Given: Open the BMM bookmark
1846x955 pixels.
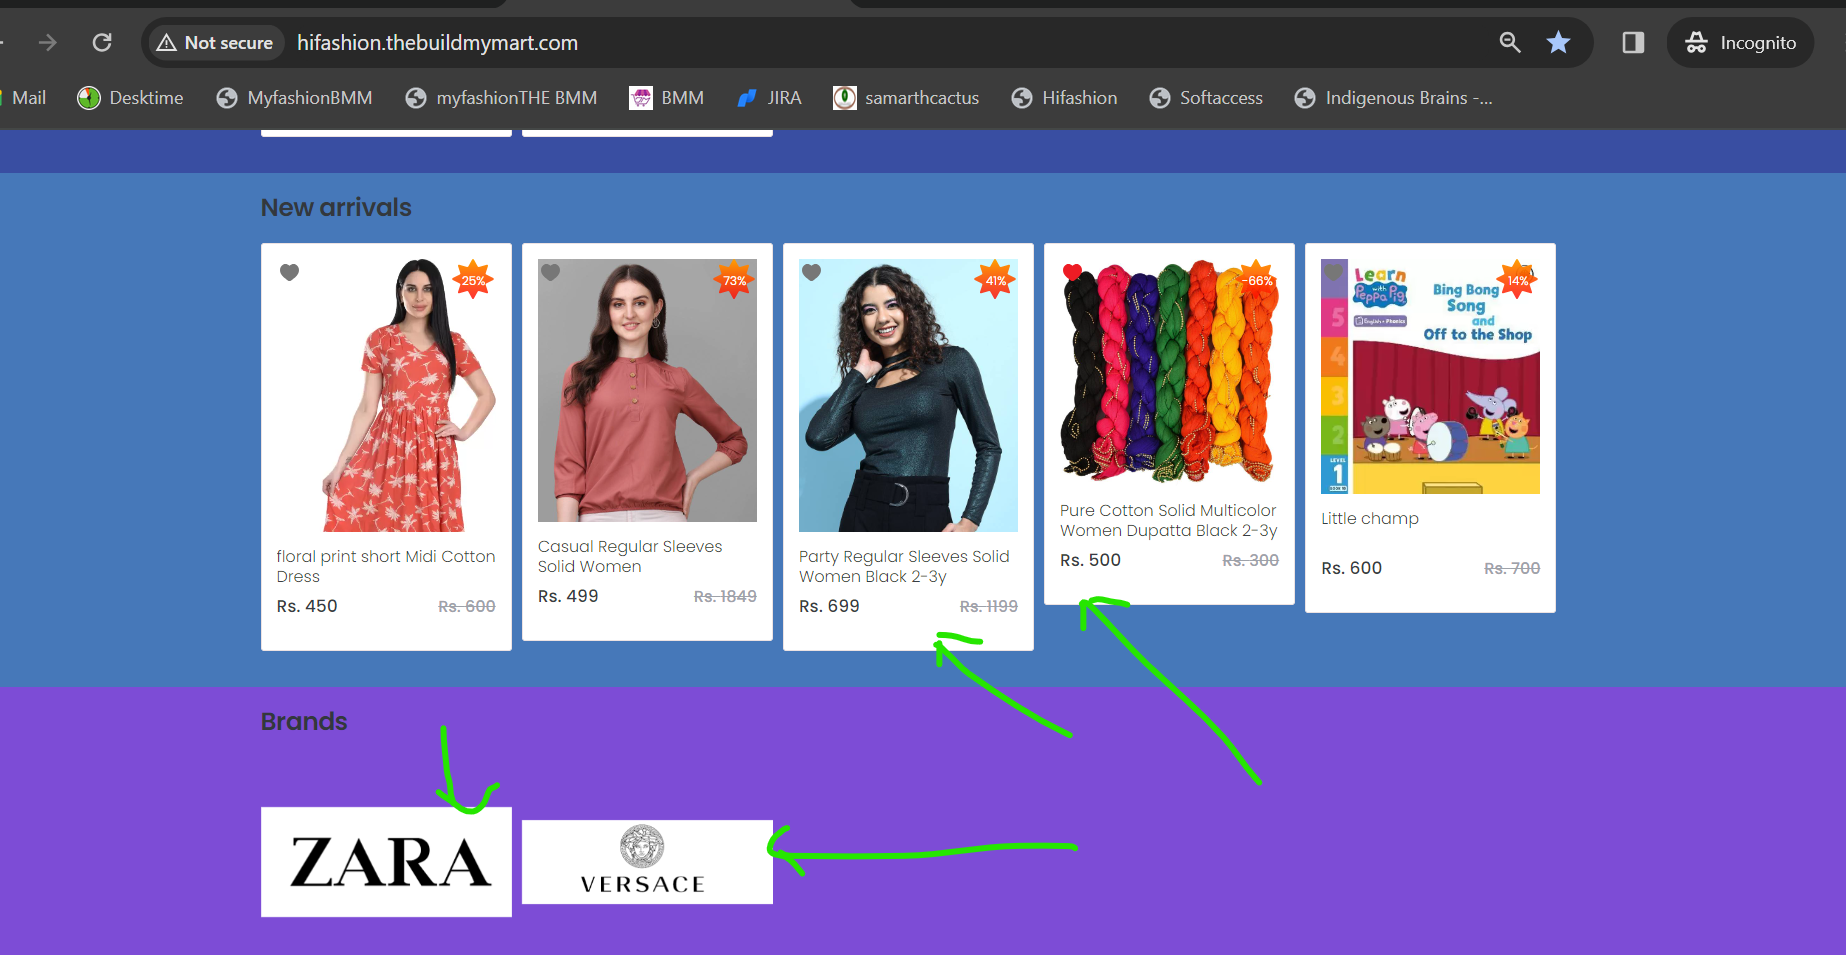Looking at the screenshot, I should point(666,98).
